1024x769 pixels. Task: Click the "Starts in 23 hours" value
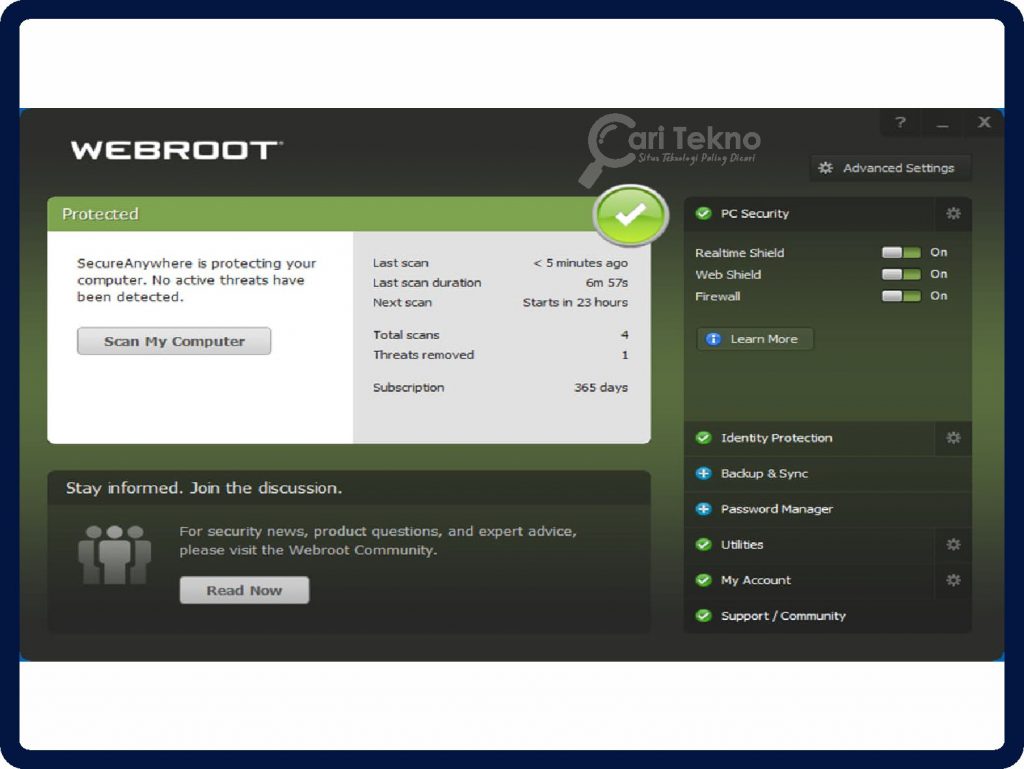pos(575,302)
